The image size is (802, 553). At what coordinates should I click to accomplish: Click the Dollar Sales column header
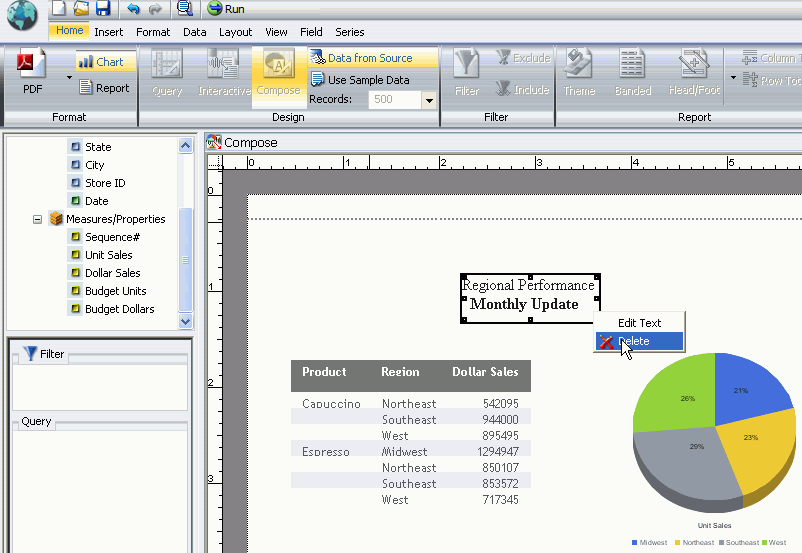pyautogui.click(x=485, y=372)
